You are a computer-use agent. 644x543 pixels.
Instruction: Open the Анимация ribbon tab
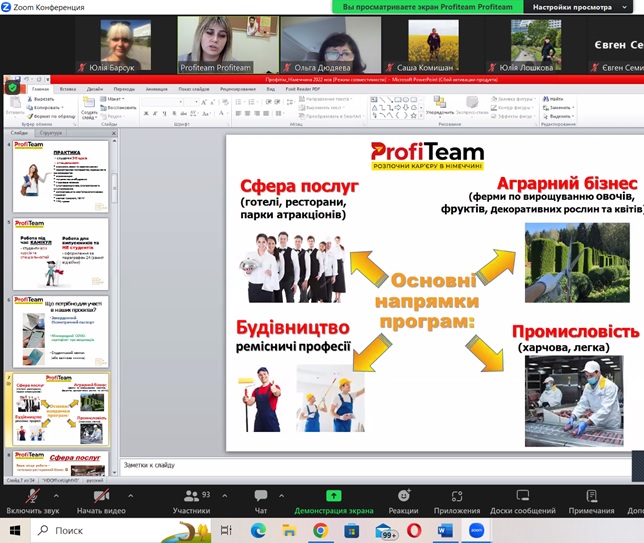tap(156, 89)
